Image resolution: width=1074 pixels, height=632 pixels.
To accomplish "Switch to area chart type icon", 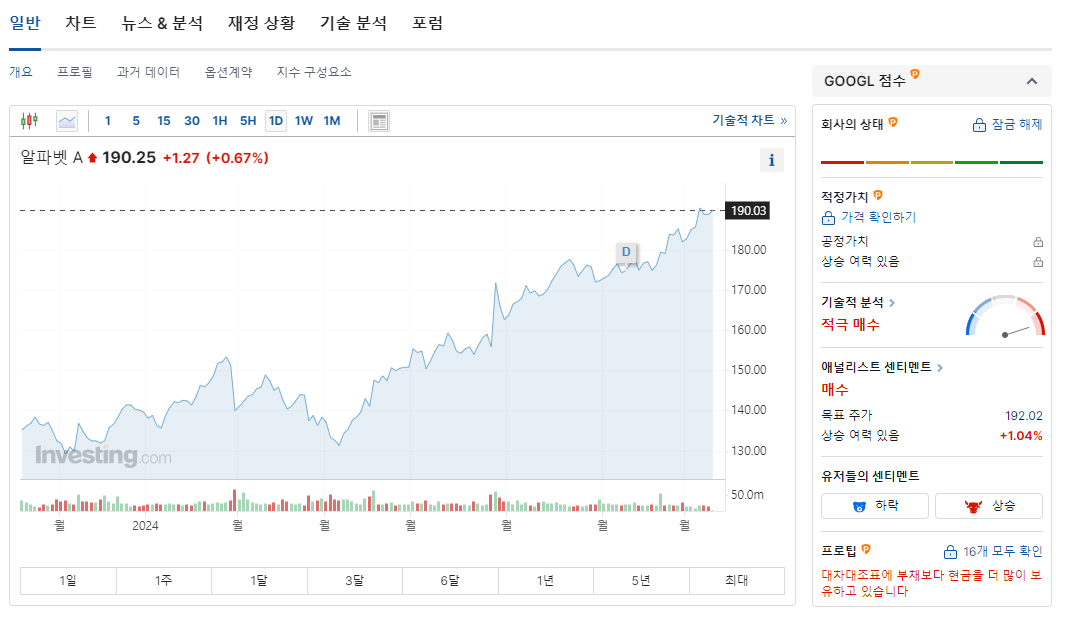I will [x=67, y=121].
